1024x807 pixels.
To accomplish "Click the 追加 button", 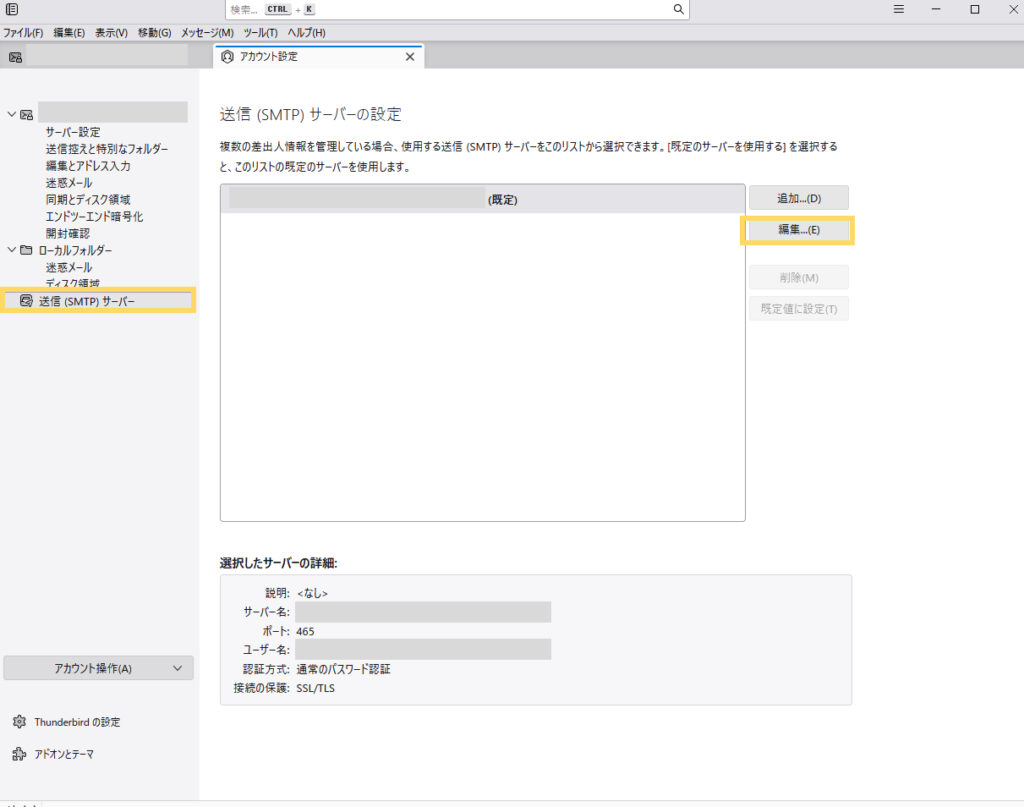I will point(798,198).
